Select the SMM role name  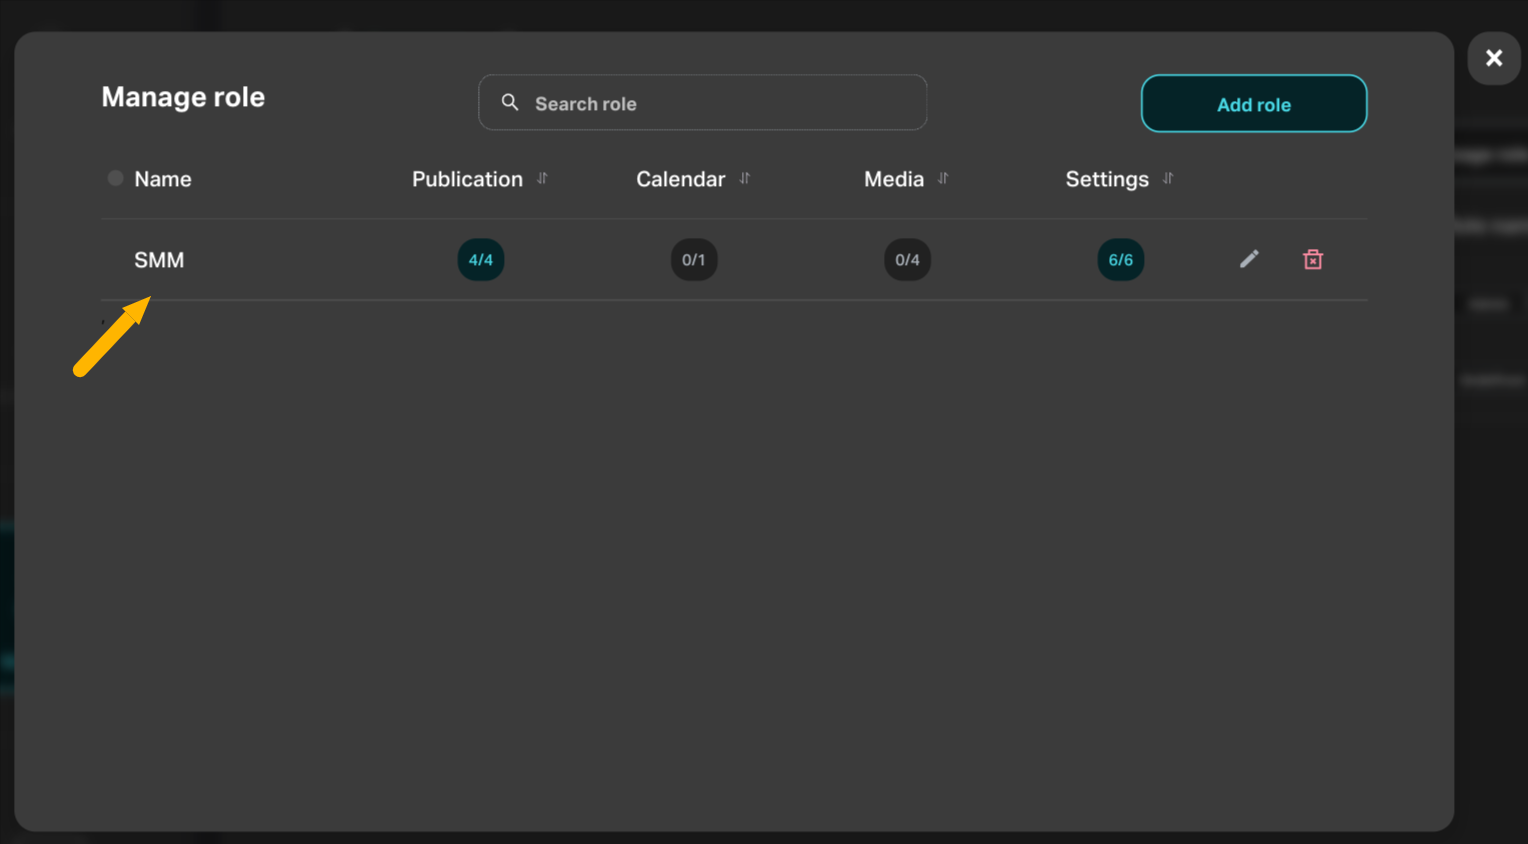click(x=159, y=260)
